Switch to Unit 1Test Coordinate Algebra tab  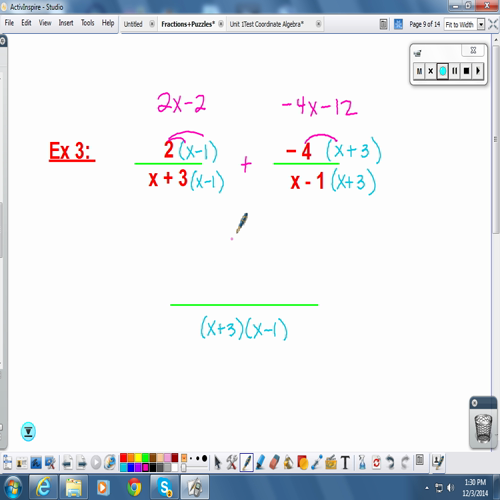[x=267, y=24]
